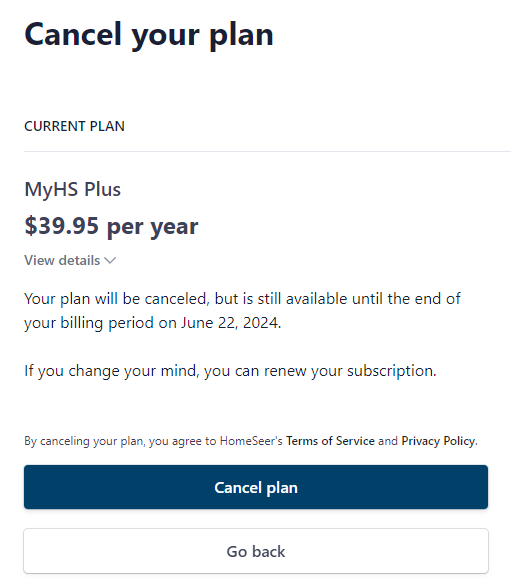Click the $39.95 per year price
Screen dimensions: 511x585
point(111,226)
